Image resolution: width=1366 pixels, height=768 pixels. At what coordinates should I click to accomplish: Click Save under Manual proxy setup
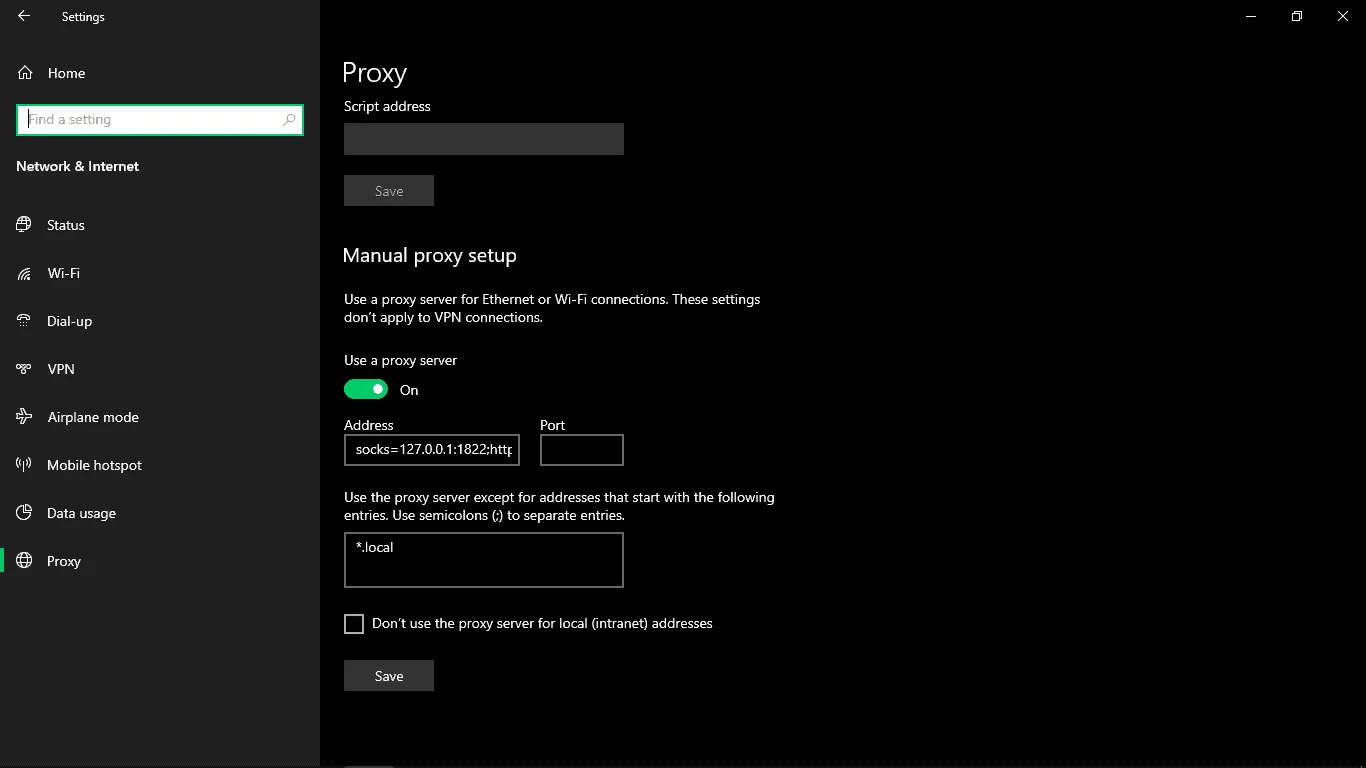pyautogui.click(x=389, y=676)
